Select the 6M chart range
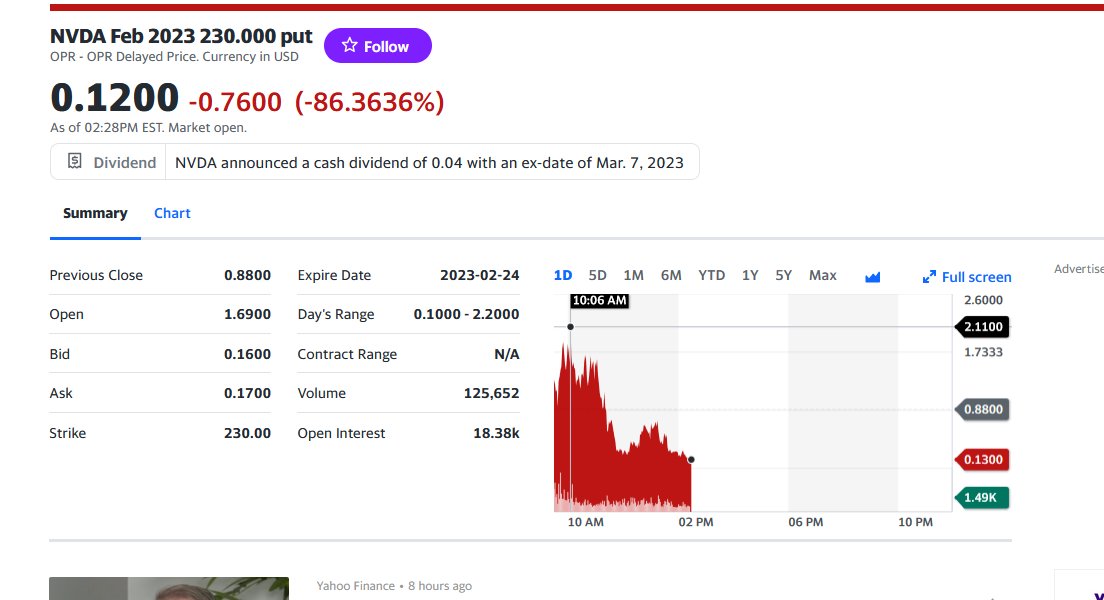Screen dimensions: 1104x600 pos(671,275)
